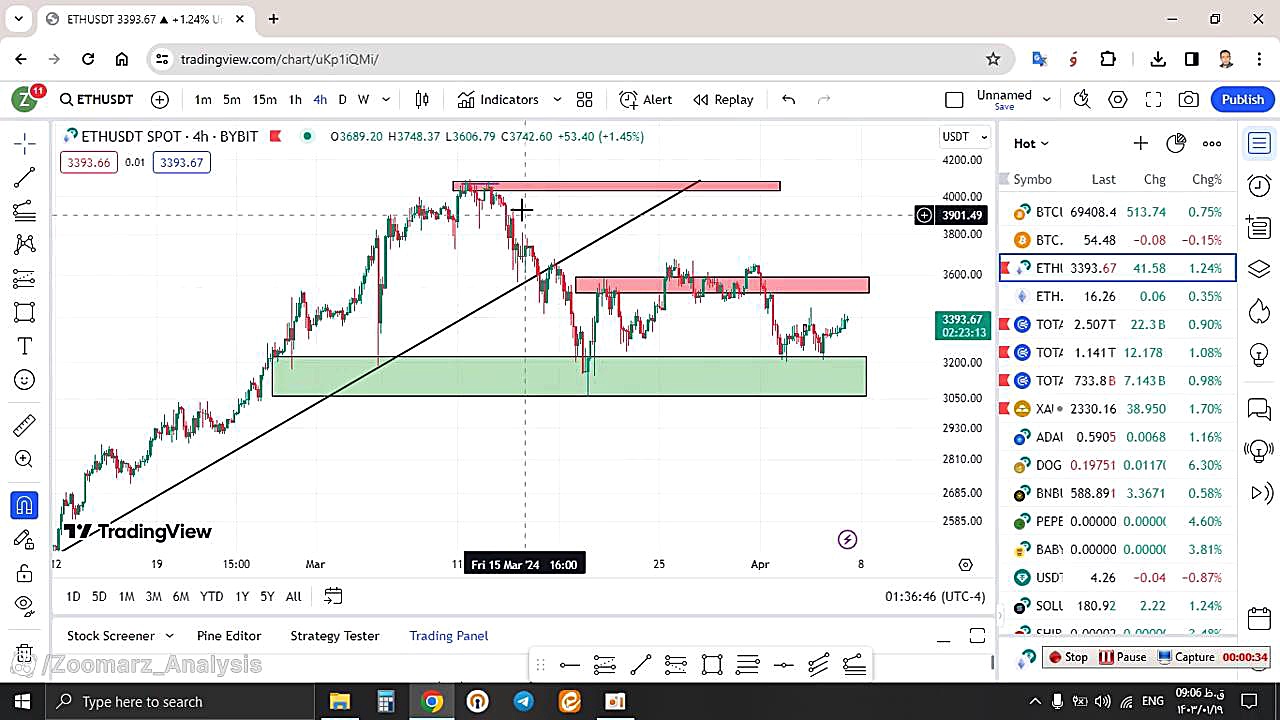Viewport: 1280px width, 720px height.
Task: Hide all drawings with eye icon
Action: click(x=25, y=604)
